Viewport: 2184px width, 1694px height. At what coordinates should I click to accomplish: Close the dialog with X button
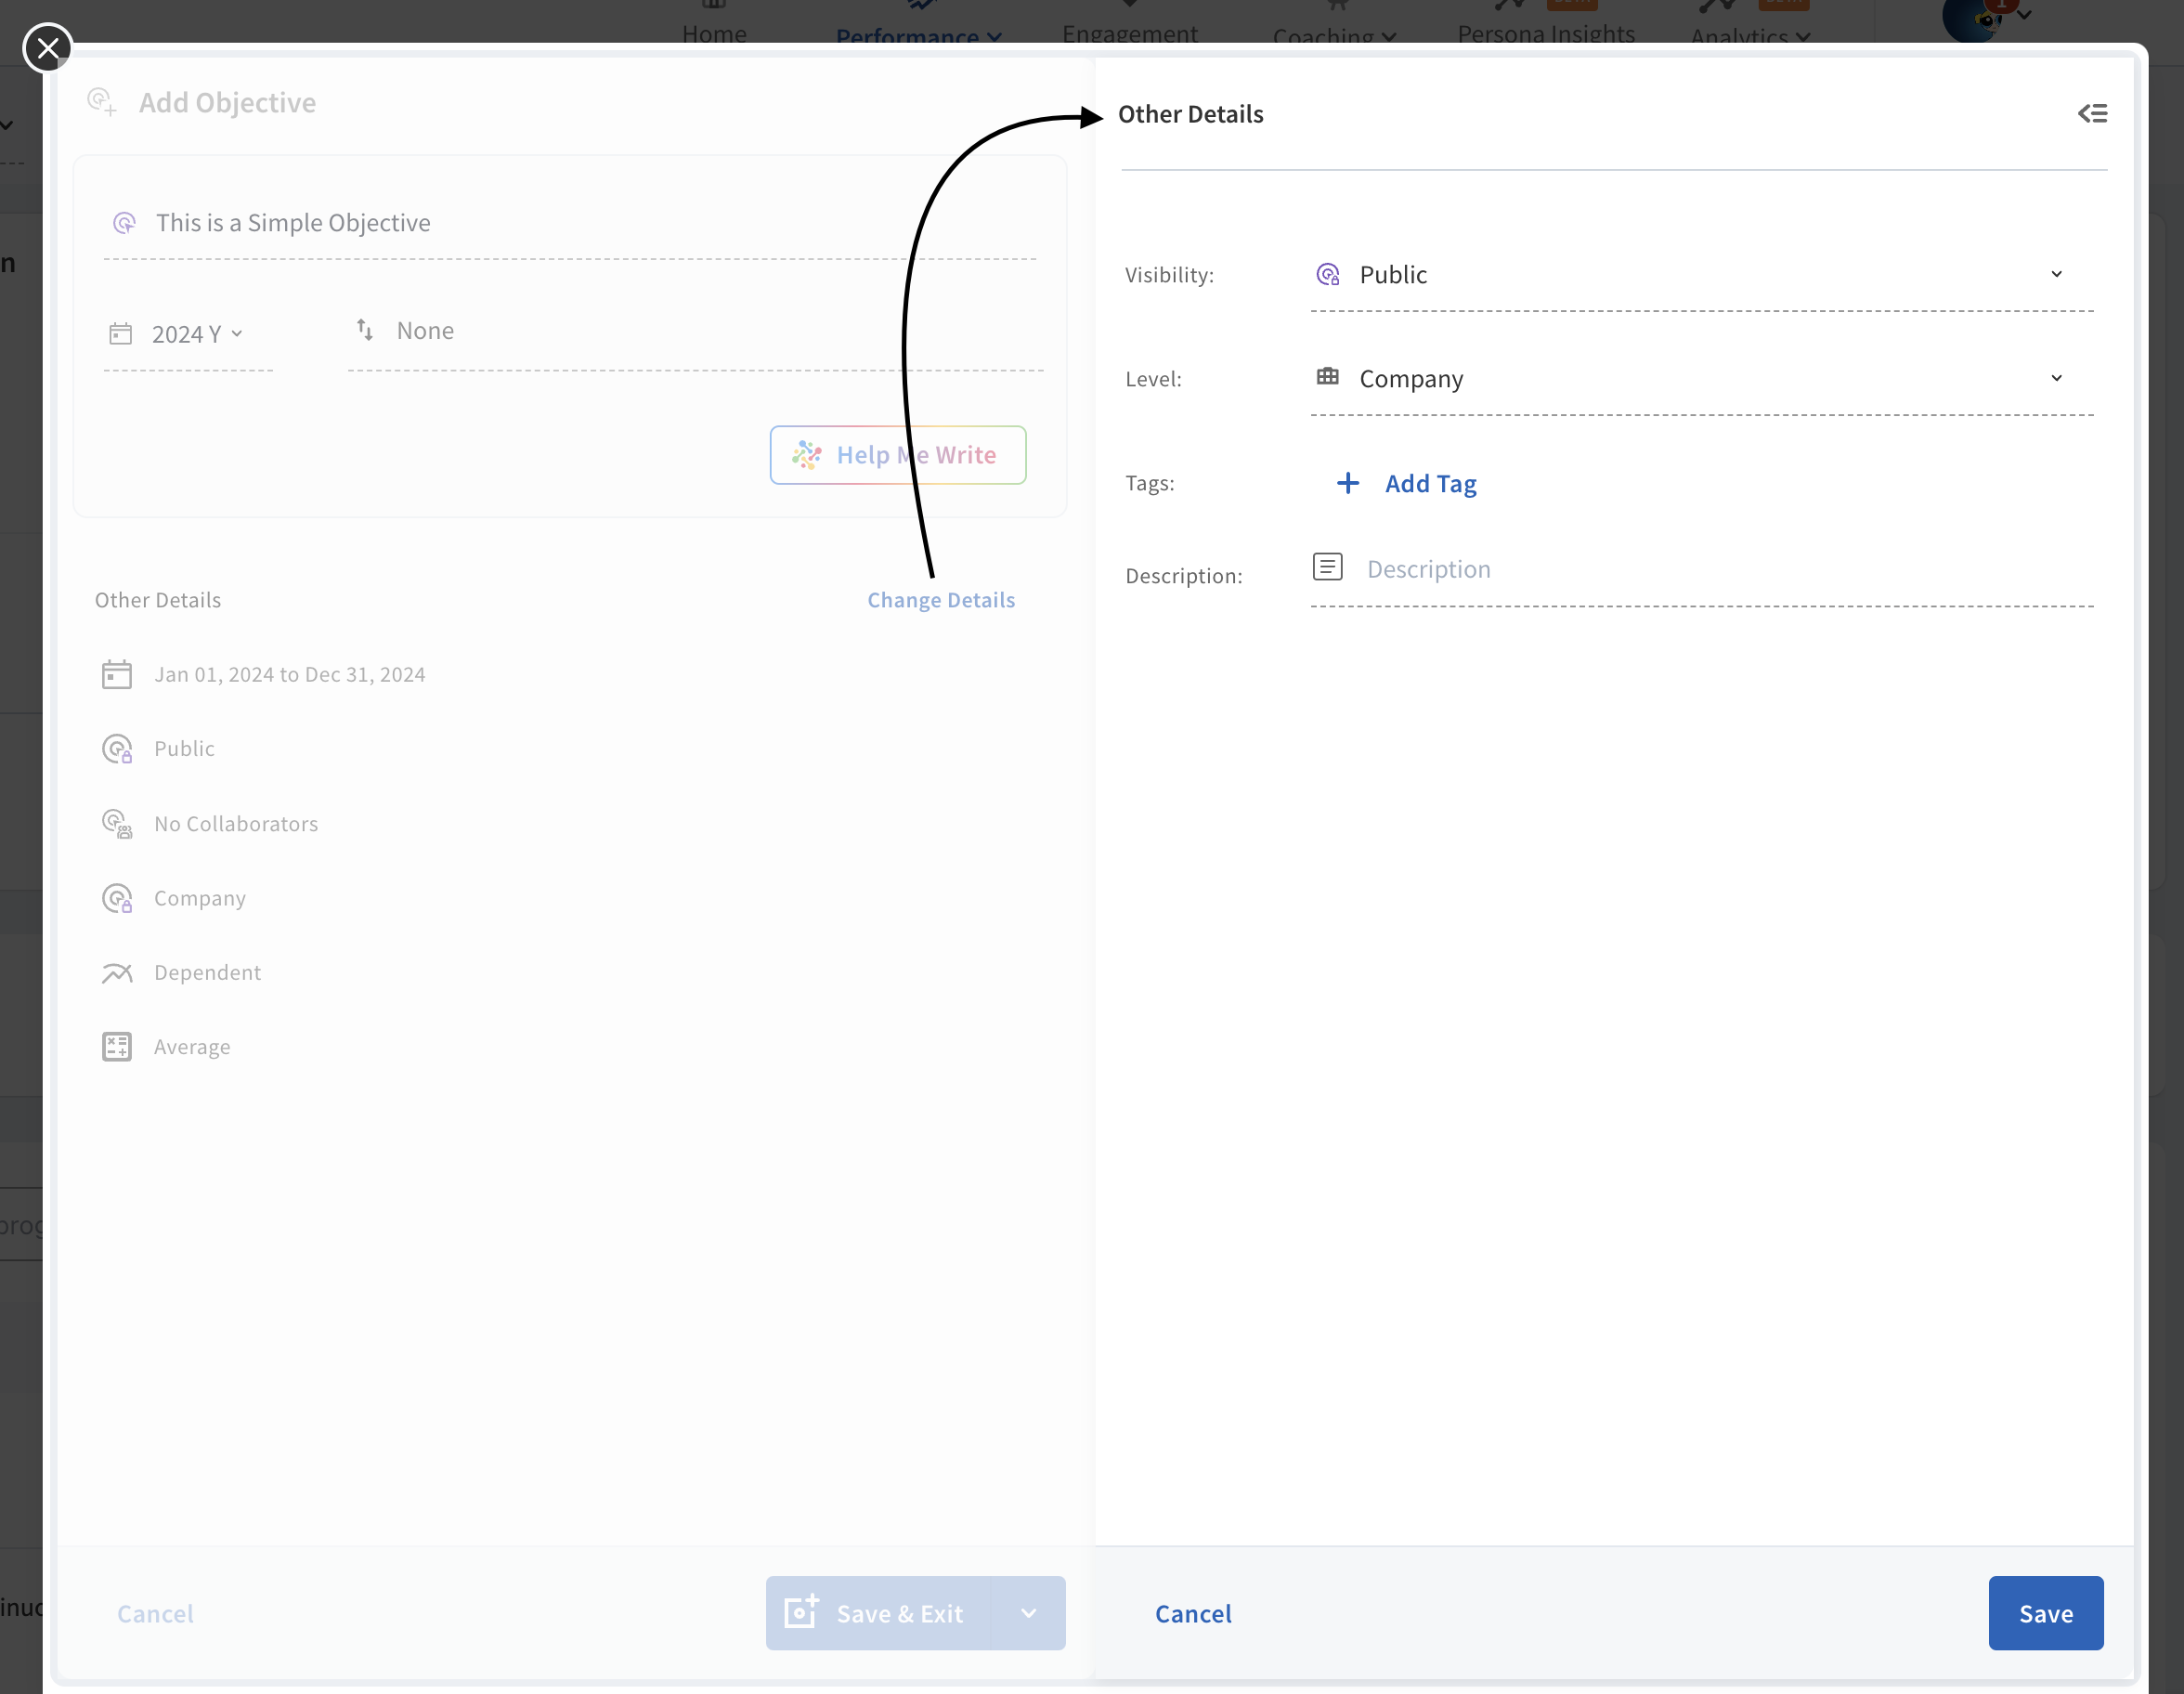47,48
